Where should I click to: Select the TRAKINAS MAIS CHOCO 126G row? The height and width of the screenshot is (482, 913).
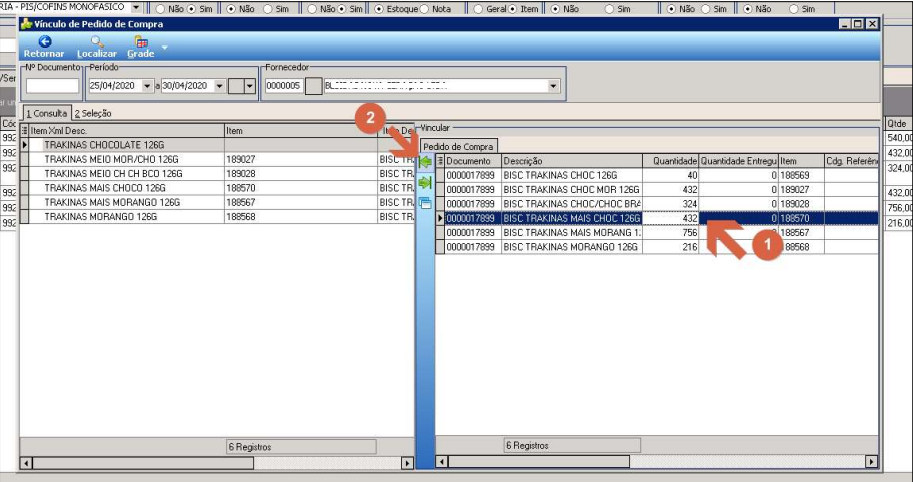click(x=218, y=188)
